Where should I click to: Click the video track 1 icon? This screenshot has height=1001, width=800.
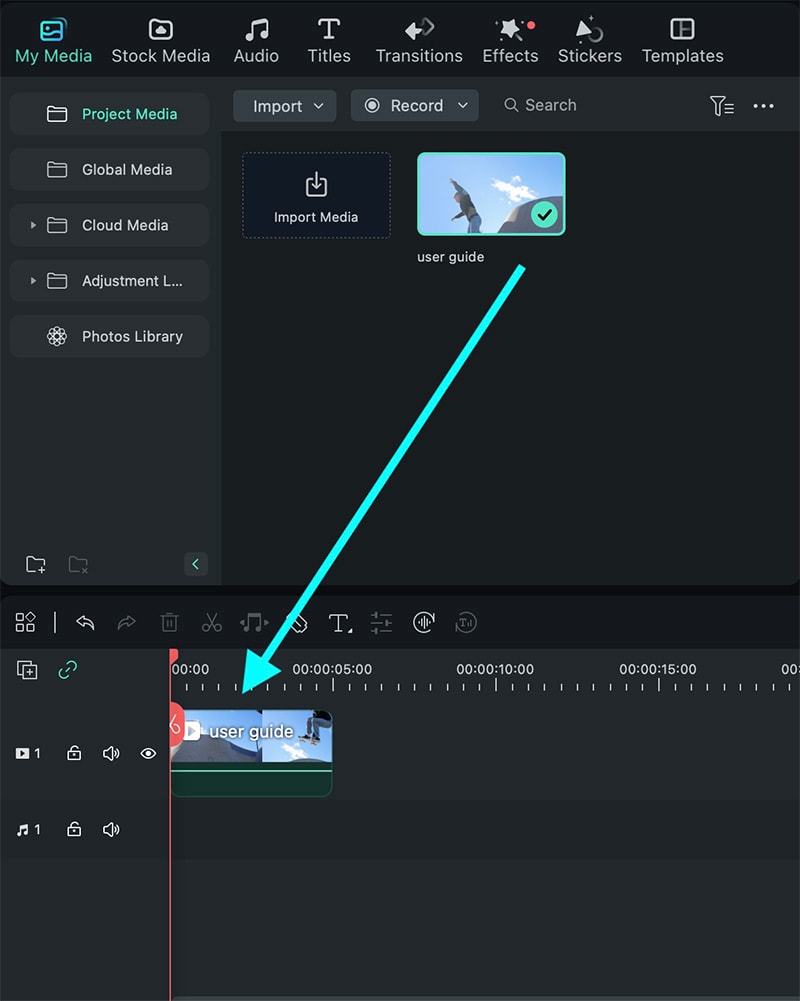[22, 753]
